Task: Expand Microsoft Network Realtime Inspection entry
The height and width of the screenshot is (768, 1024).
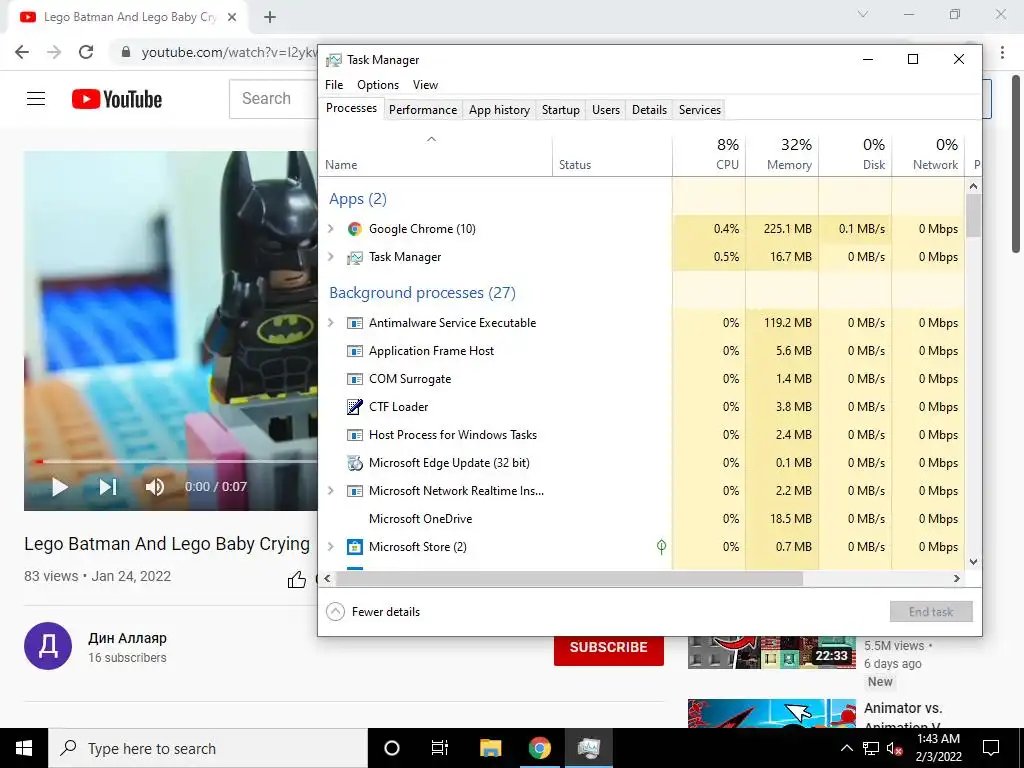Action: coord(331,490)
